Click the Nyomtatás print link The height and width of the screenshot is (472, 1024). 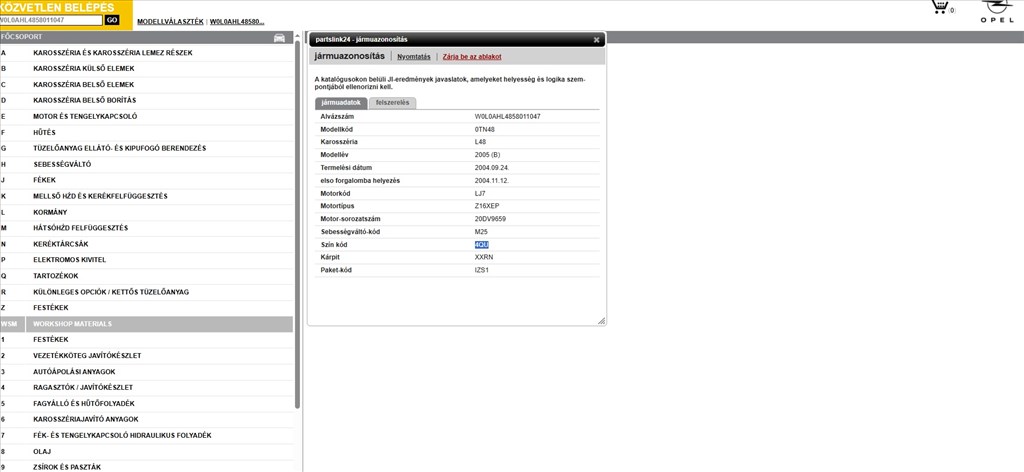point(413,57)
